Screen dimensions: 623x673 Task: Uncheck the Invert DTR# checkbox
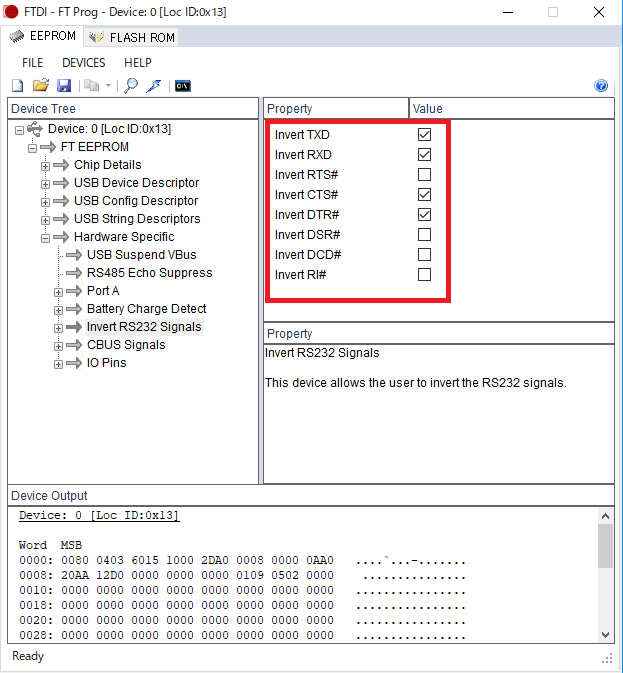[x=424, y=215]
